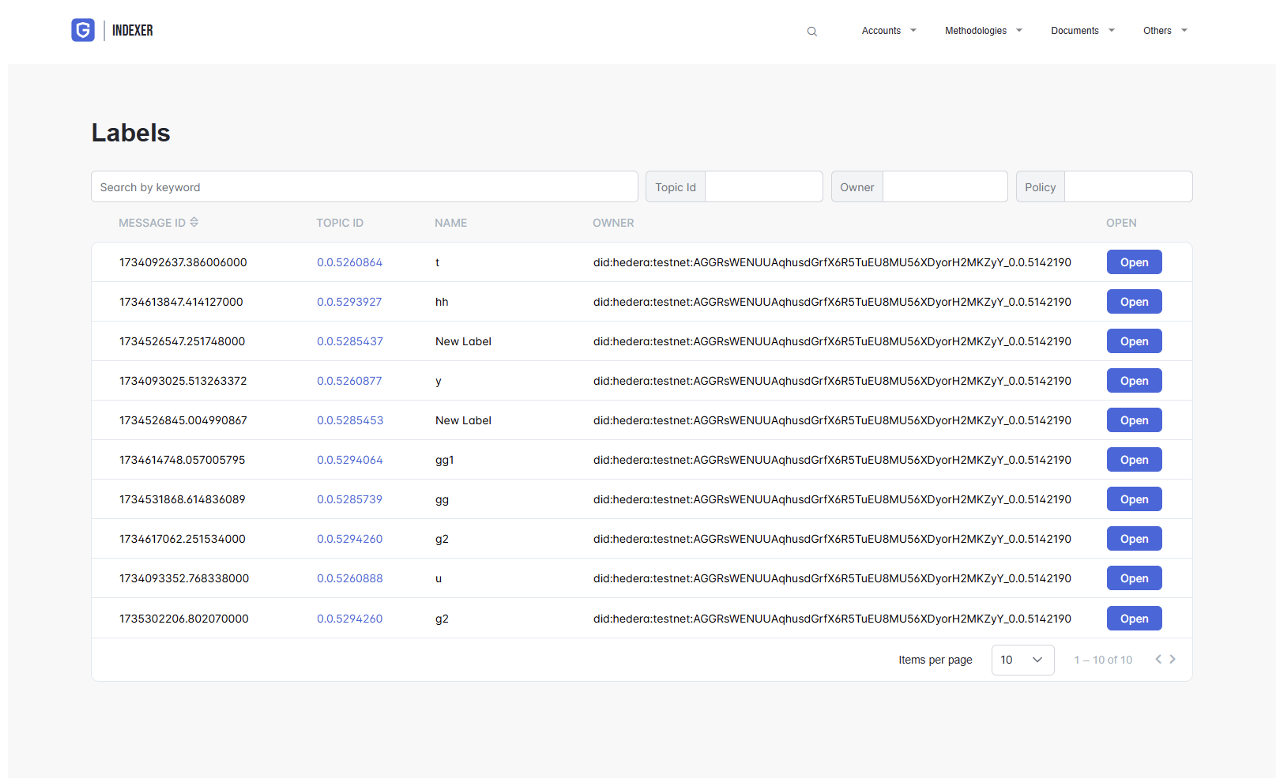The width and height of the screenshot is (1280, 778).
Task: Open the label named 't'
Action: click(1134, 263)
